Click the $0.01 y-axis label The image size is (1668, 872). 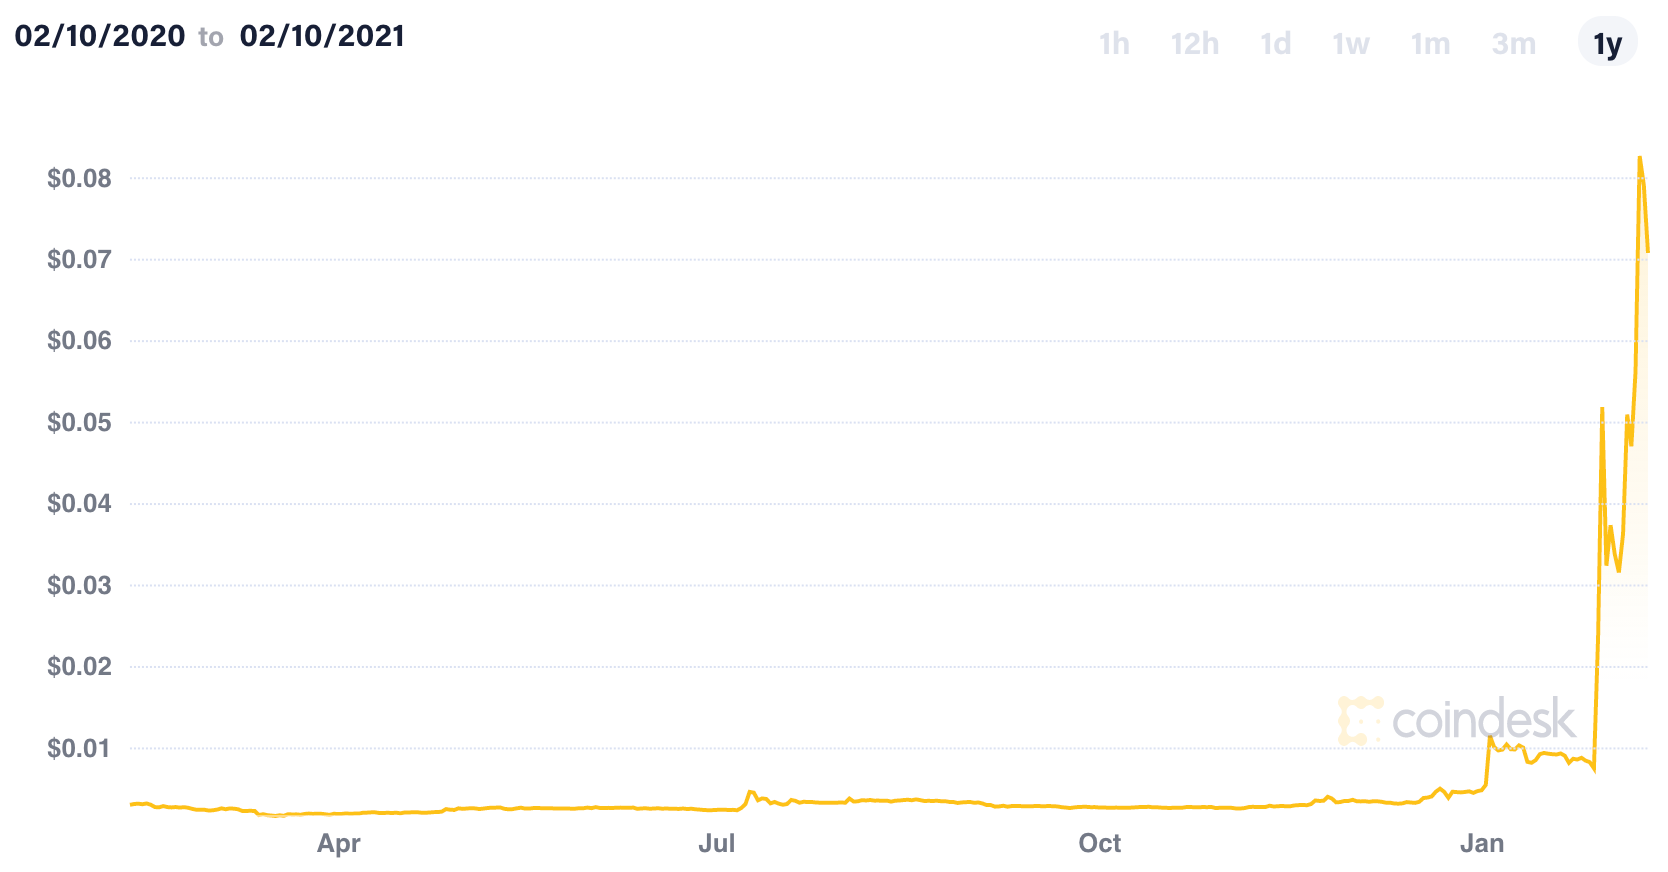(79, 748)
